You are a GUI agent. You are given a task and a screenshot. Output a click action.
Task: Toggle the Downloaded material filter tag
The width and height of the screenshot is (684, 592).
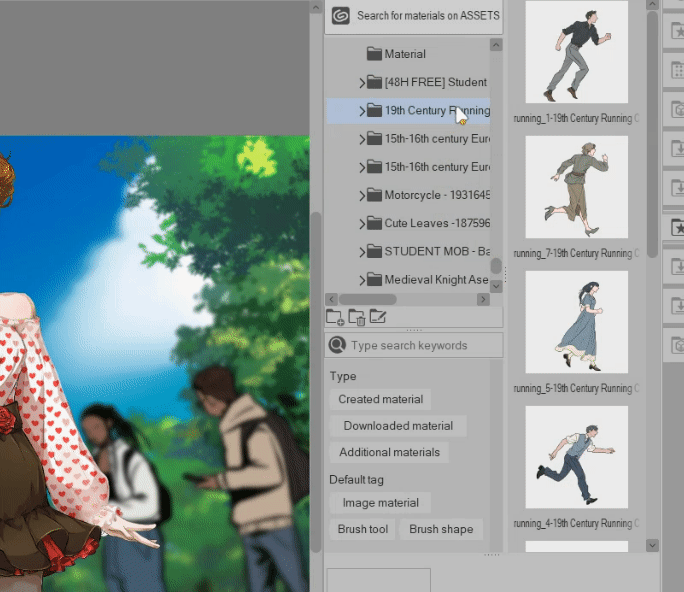(398, 426)
